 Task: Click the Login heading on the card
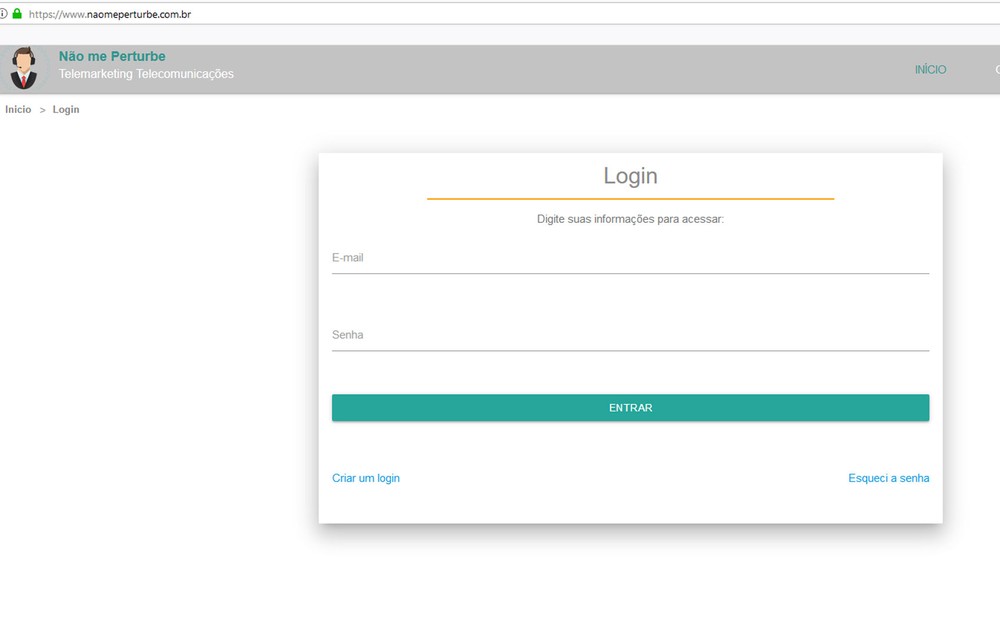point(630,176)
